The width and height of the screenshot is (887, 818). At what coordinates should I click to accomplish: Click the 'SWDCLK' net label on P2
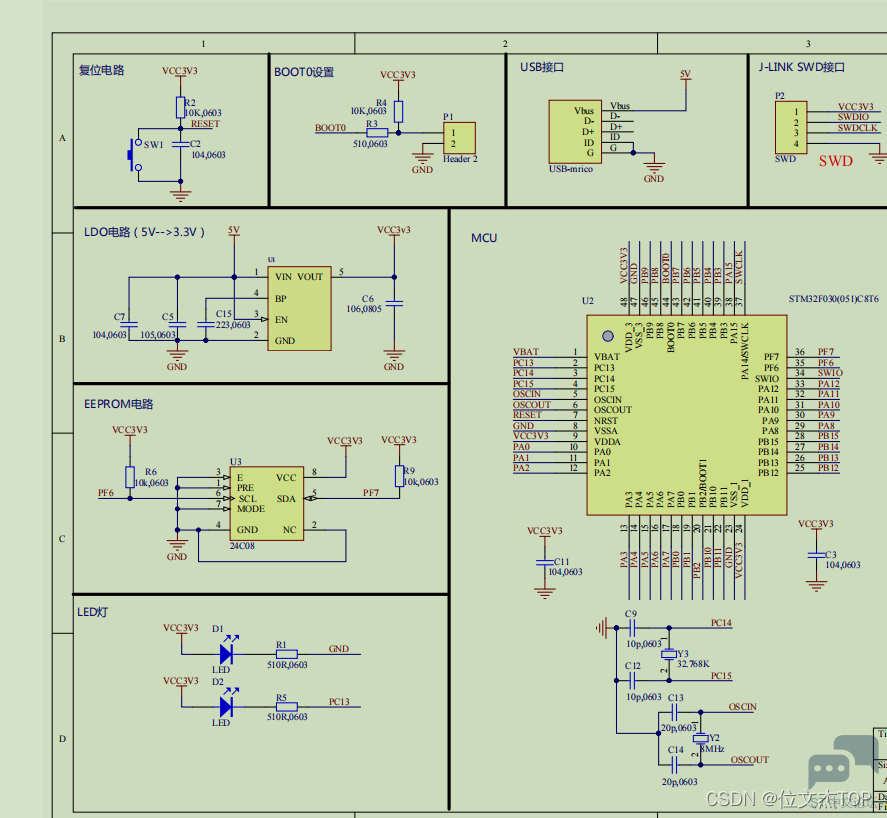coord(858,128)
